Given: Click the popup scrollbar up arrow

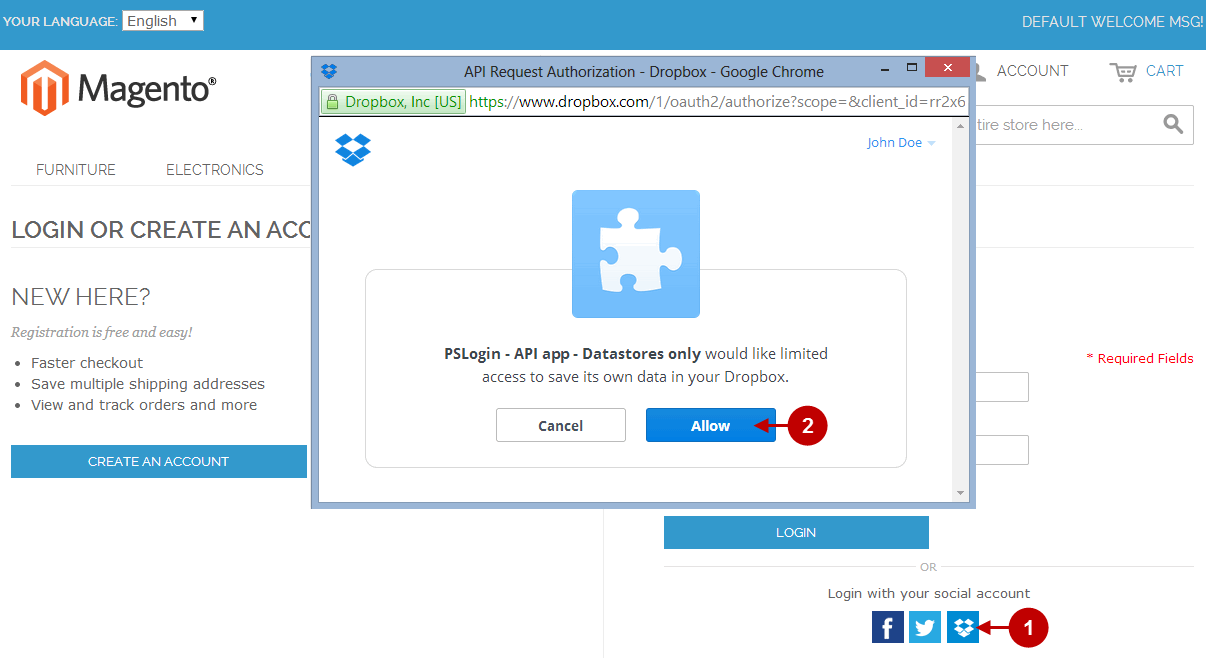Looking at the screenshot, I should pyautogui.click(x=961, y=125).
